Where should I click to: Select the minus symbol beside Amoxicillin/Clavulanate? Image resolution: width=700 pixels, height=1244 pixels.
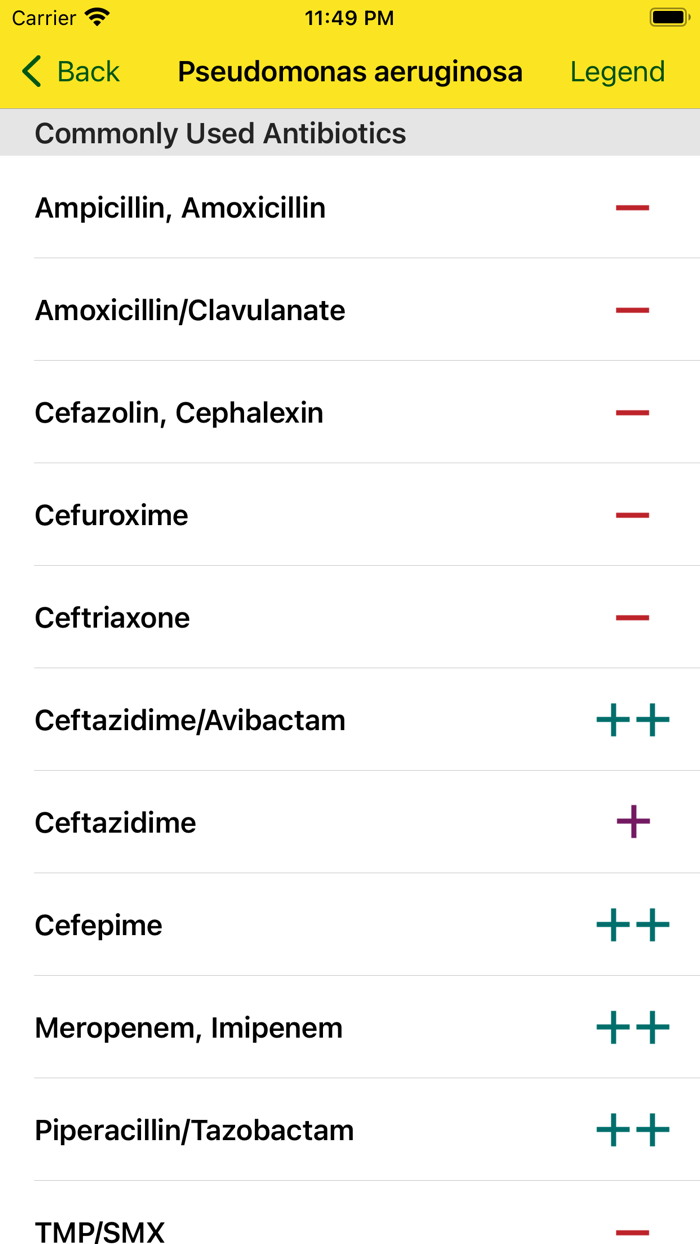[631, 310]
